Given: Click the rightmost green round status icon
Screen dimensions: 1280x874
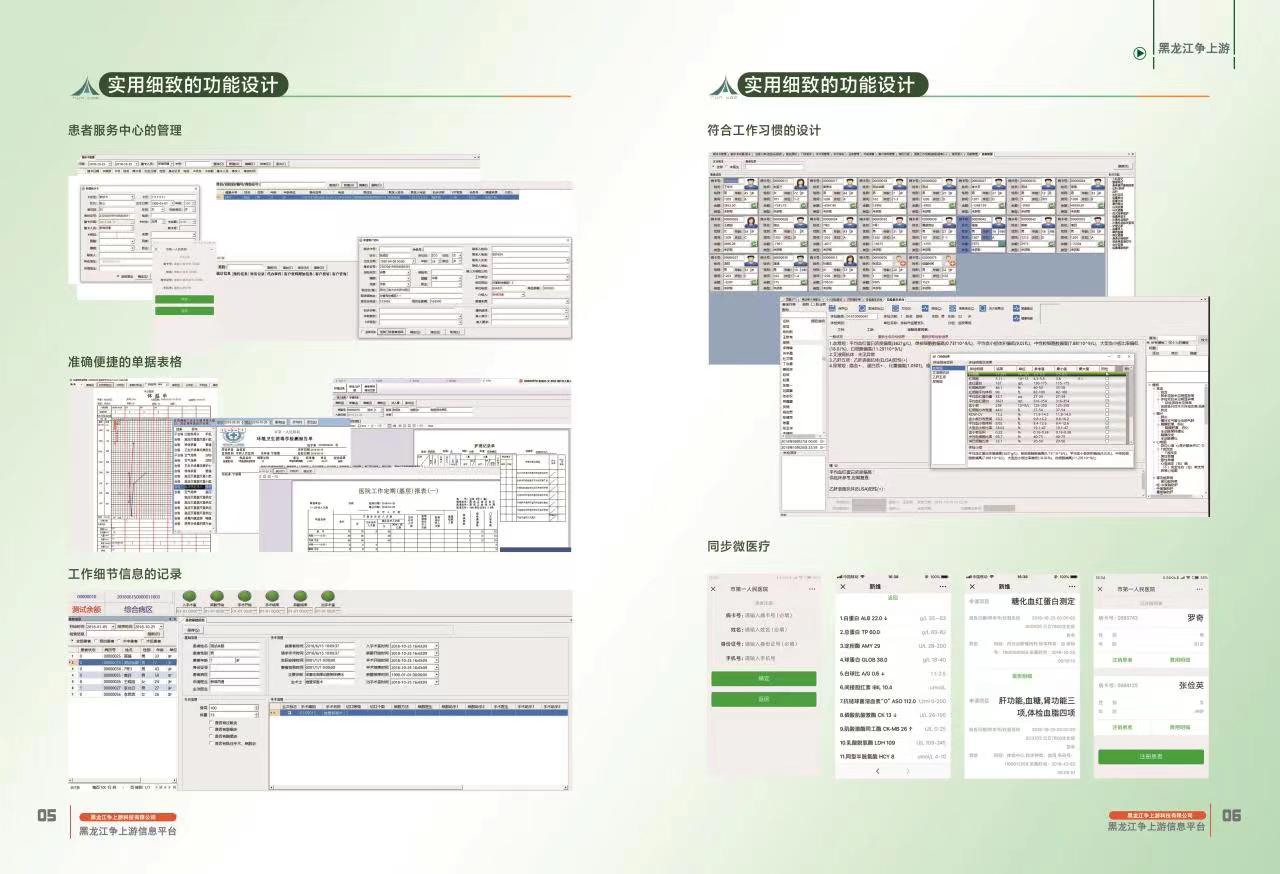Looking at the screenshot, I should [x=327, y=596].
